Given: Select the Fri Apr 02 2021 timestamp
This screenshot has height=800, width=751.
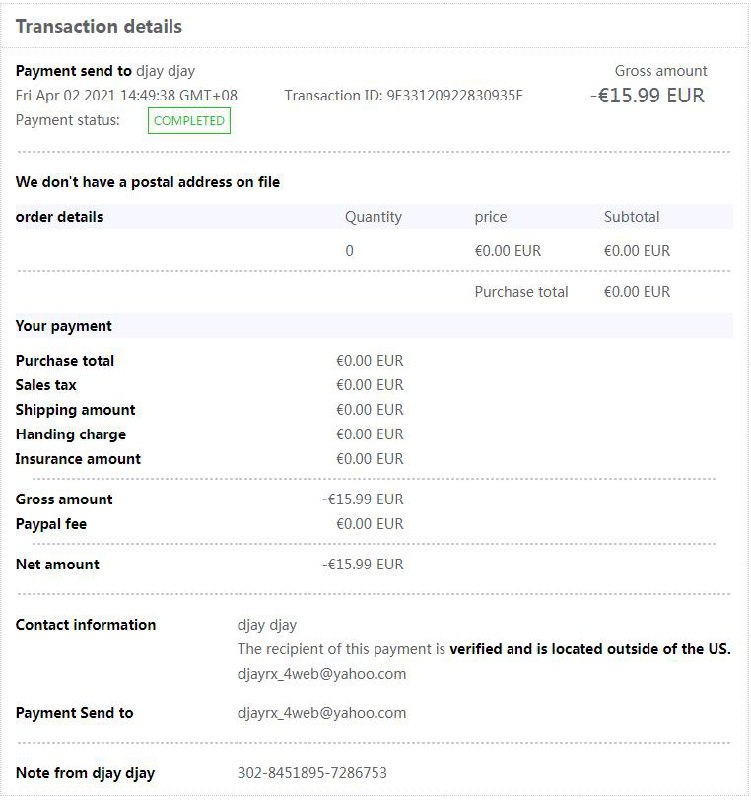Looking at the screenshot, I should pyautogui.click(x=127, y=96).
